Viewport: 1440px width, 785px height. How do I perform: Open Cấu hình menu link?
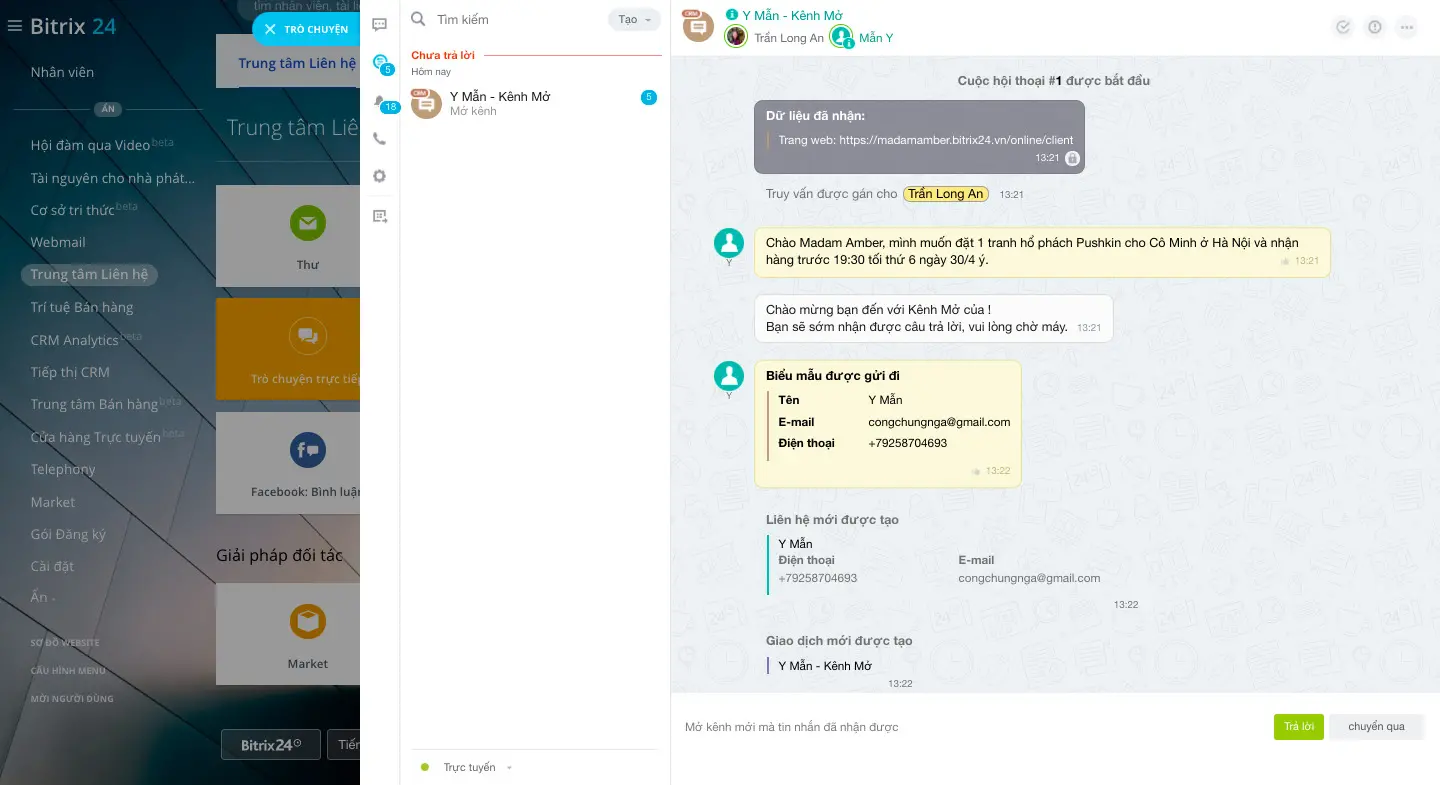pos(68,671)
